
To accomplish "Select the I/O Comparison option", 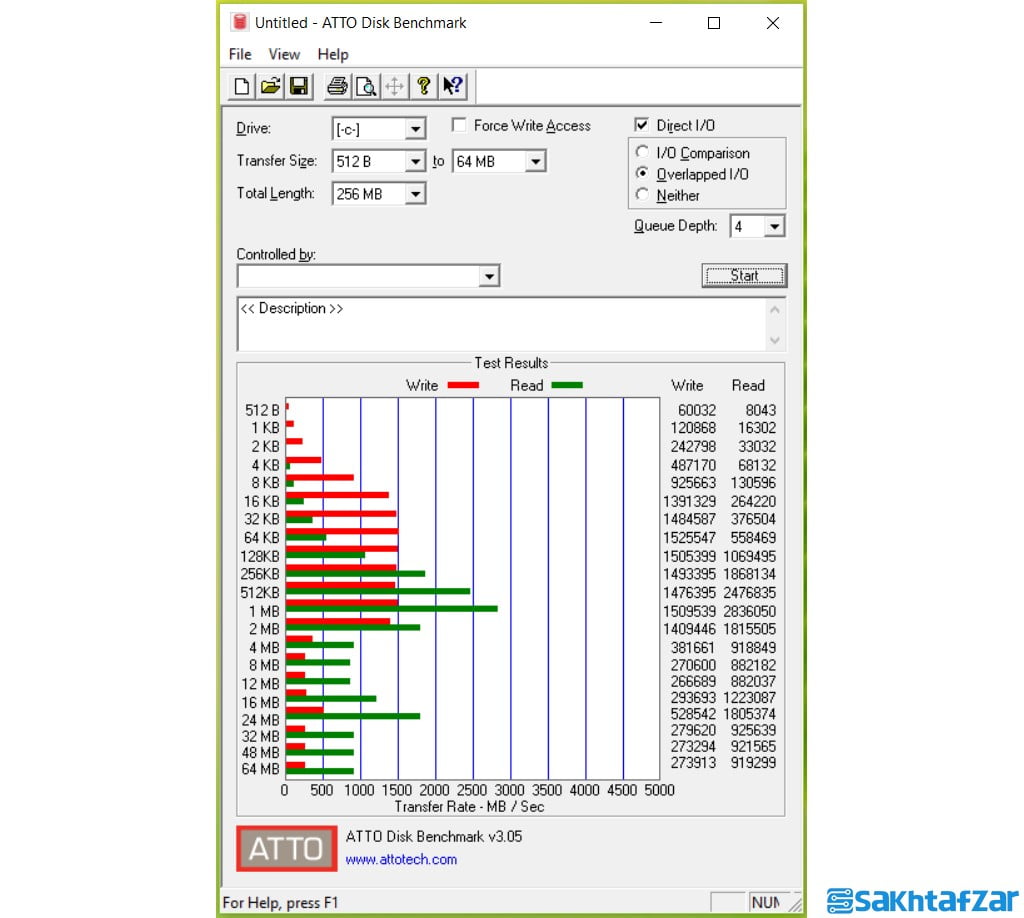I will tap(641, 152).
